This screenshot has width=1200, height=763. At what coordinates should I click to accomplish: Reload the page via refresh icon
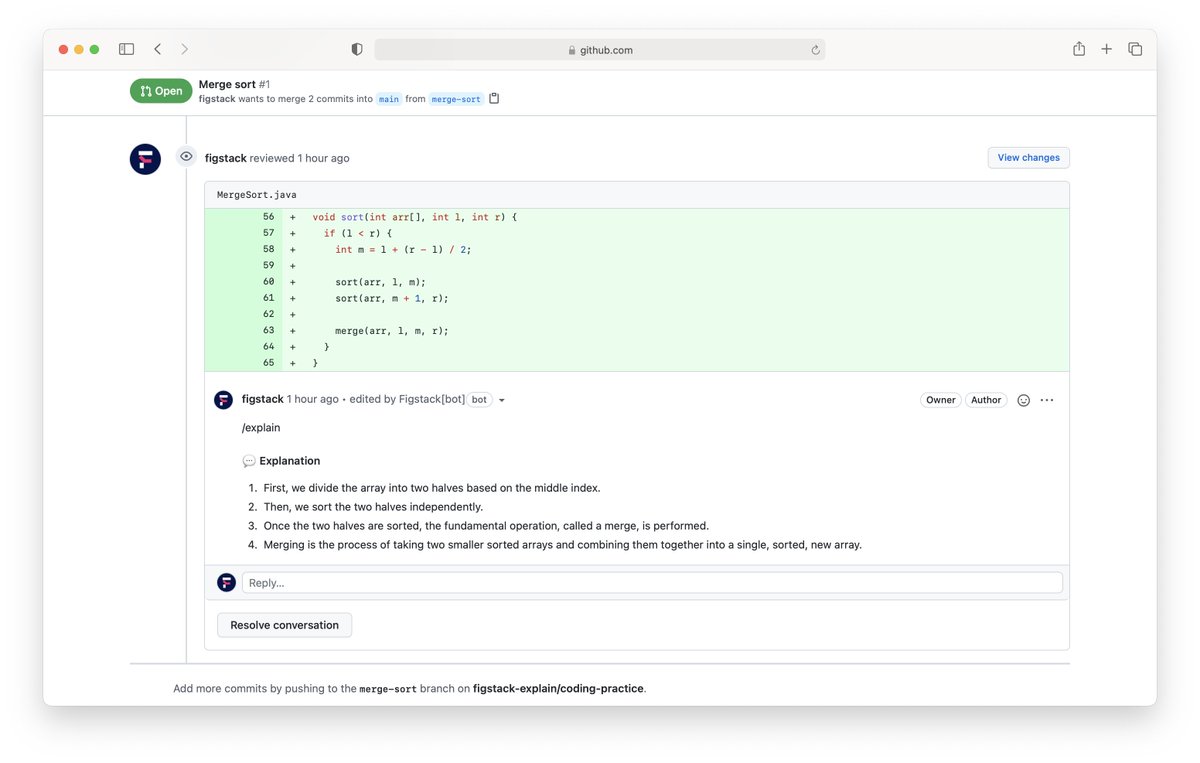(815, 50)
